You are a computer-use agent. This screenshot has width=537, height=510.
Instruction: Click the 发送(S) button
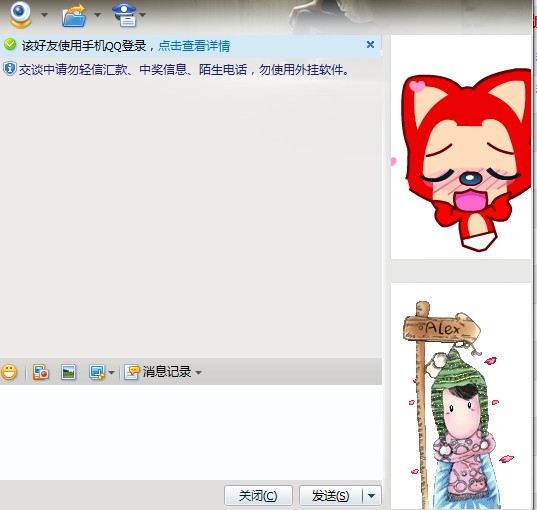[x=330, y=496]
